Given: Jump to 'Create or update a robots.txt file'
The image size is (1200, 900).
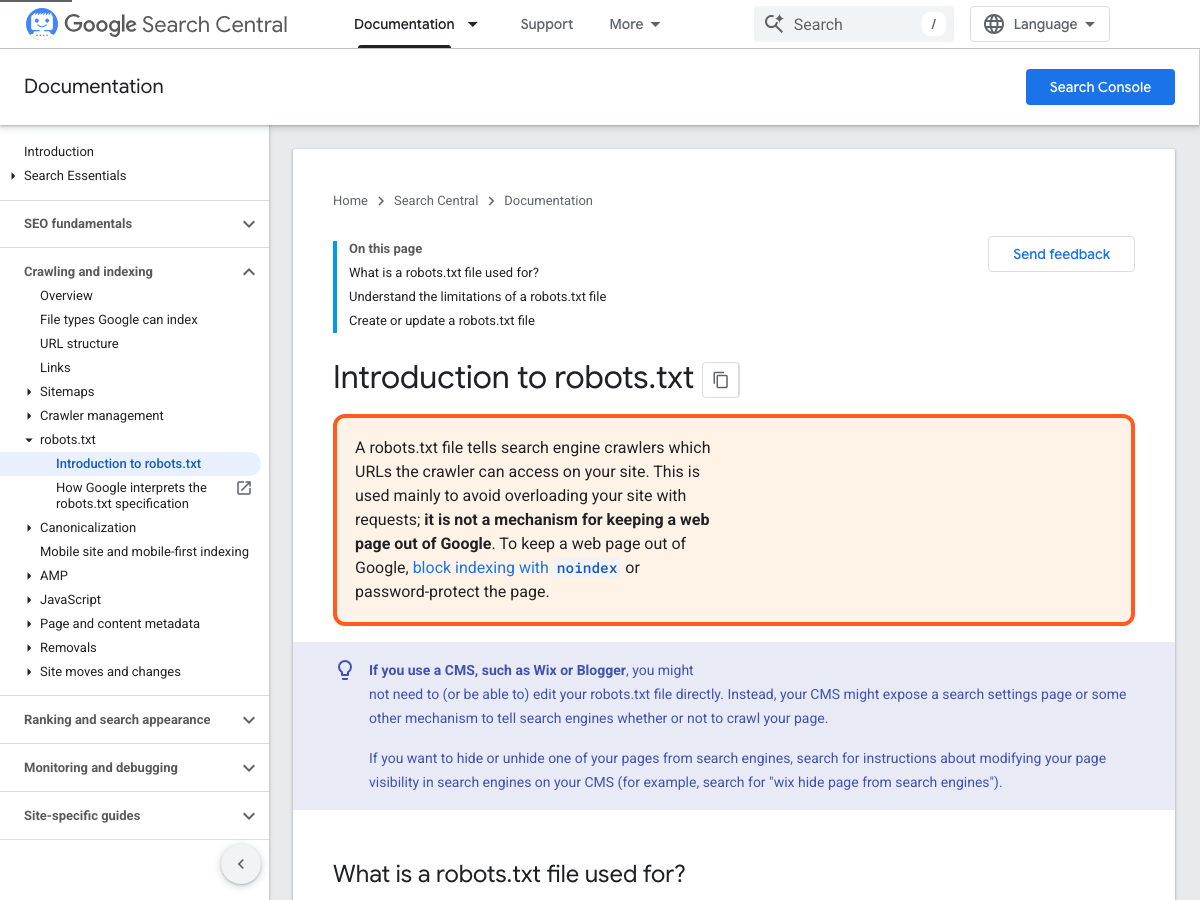Looking at the screenshot, I should coord(442,321).
